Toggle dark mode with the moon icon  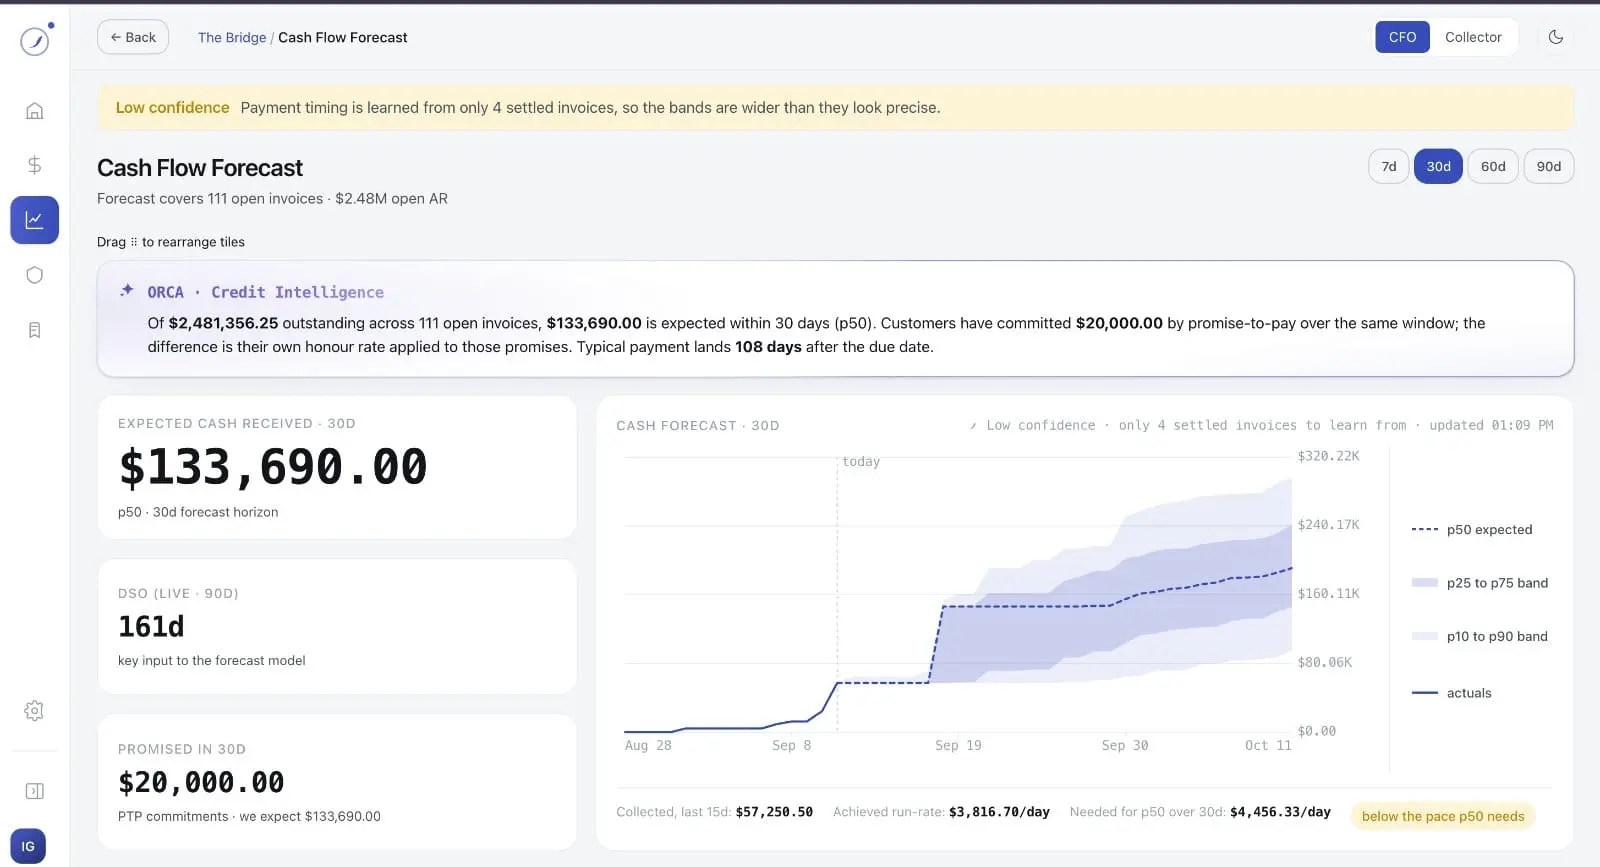(1556, 37)
